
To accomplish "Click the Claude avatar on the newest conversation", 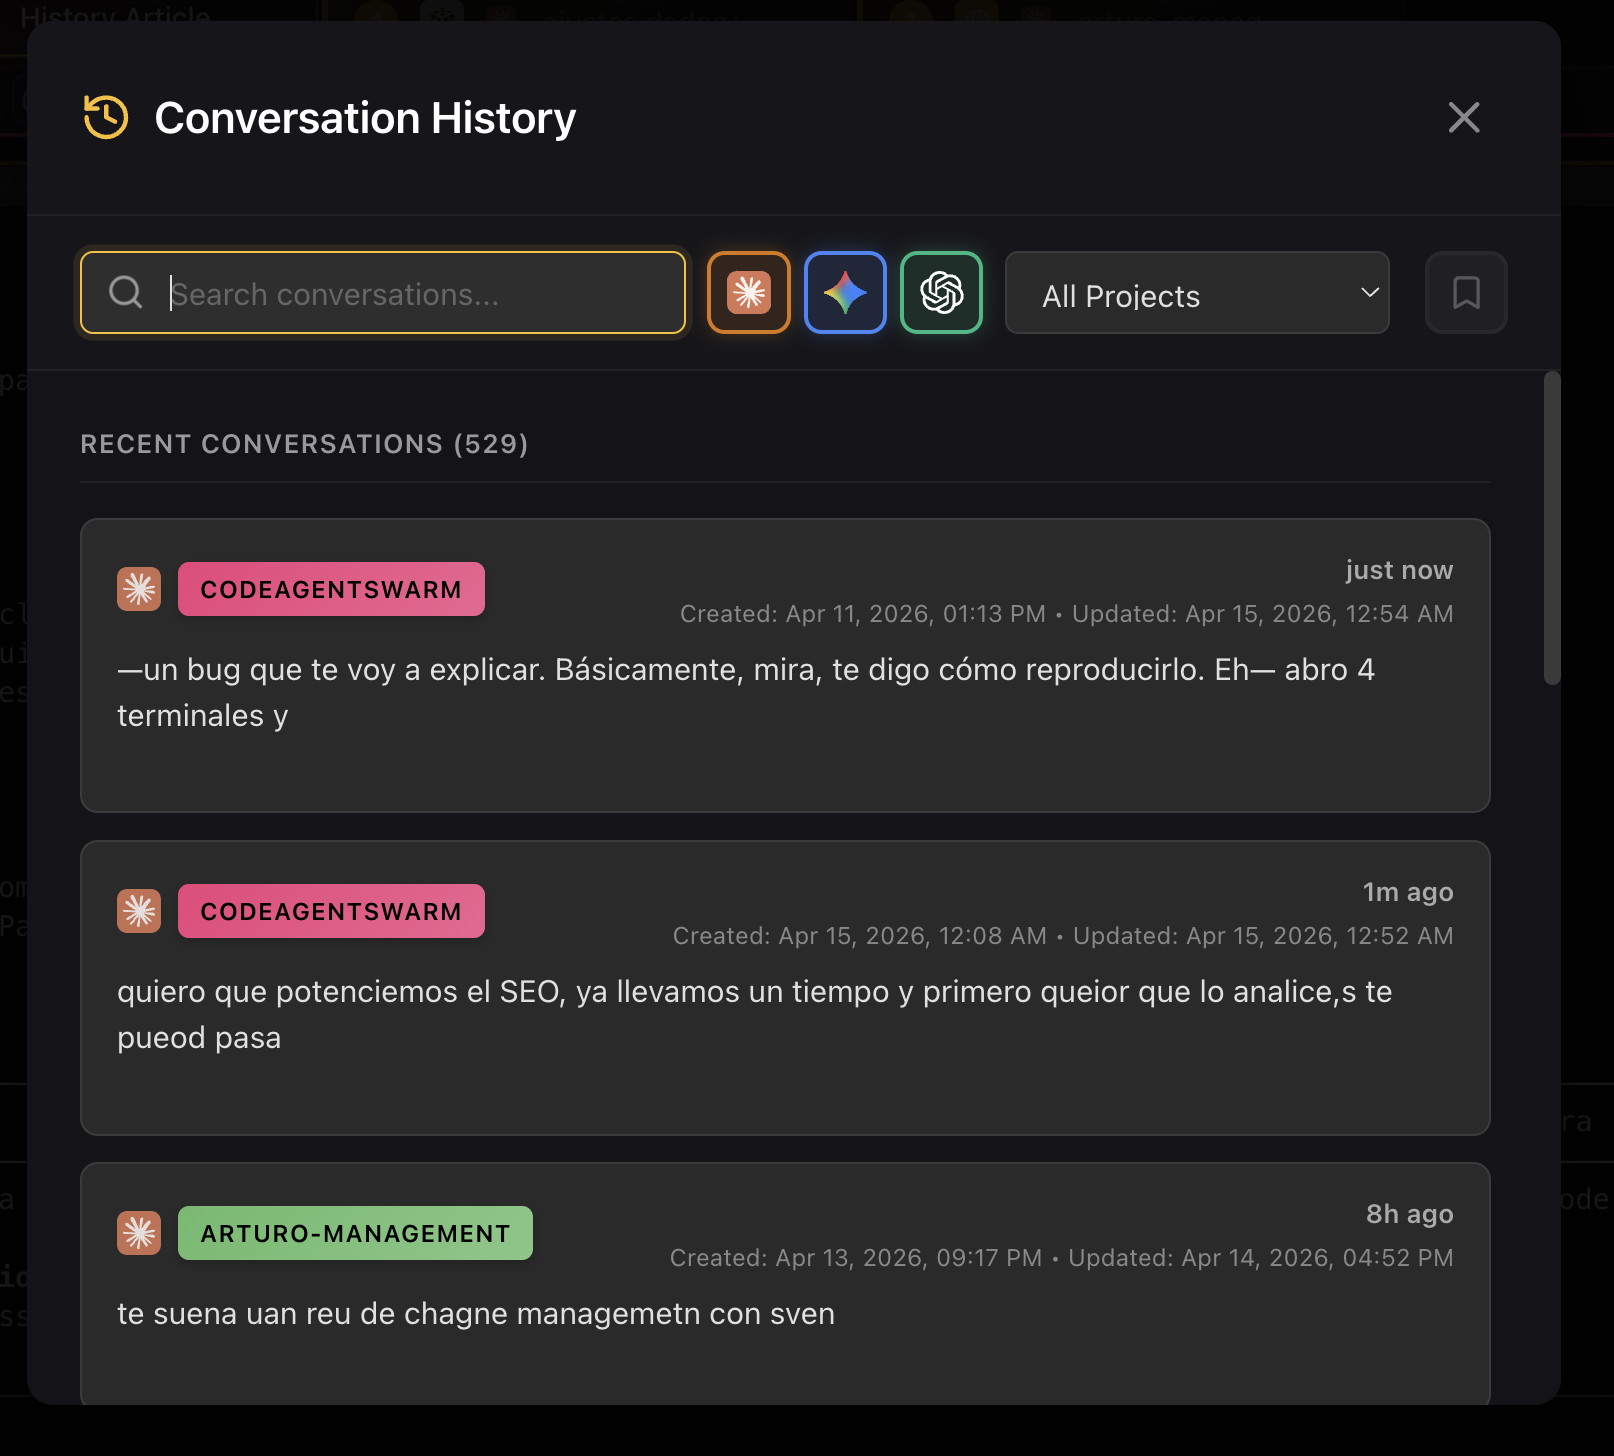I will 139,589.
